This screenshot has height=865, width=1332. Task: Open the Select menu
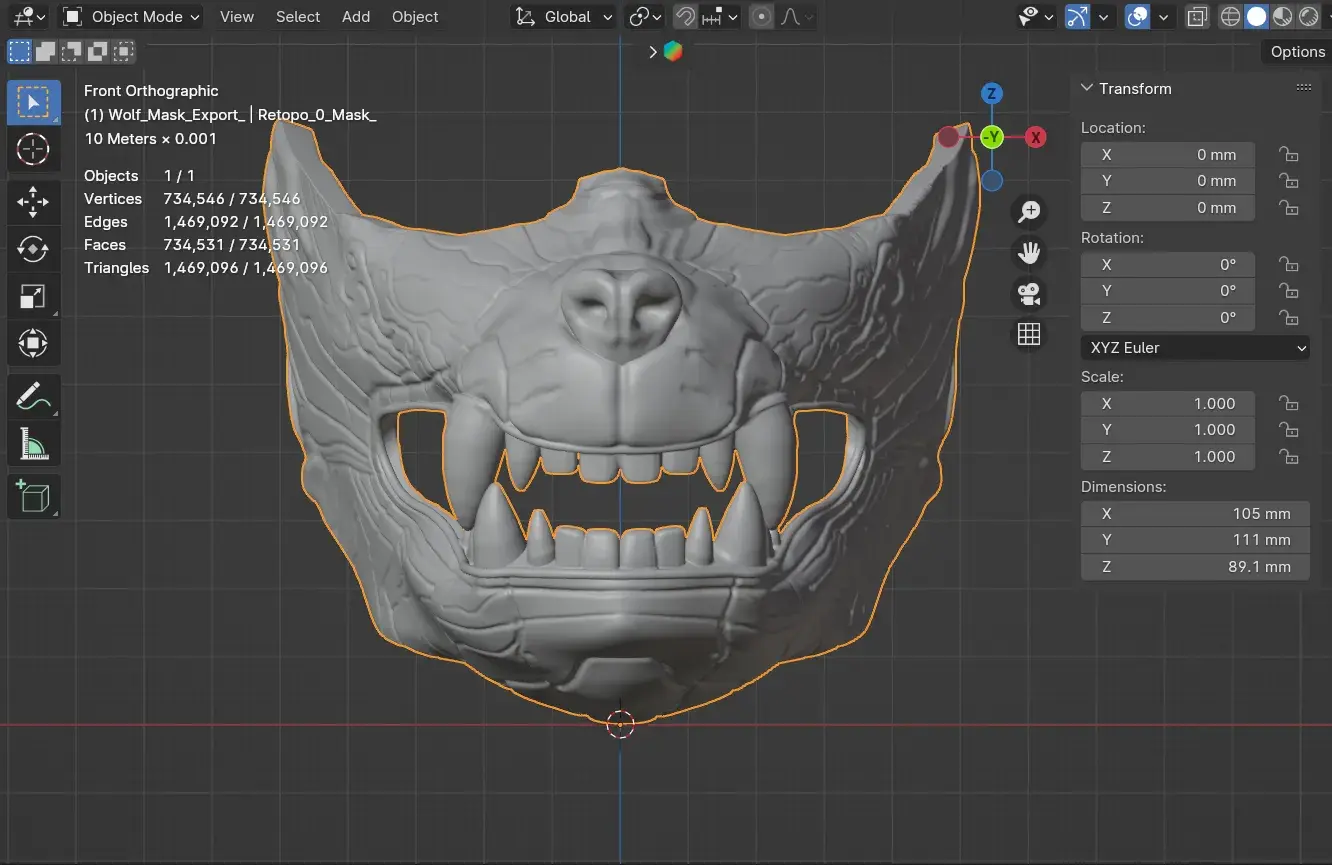[298, 17]
